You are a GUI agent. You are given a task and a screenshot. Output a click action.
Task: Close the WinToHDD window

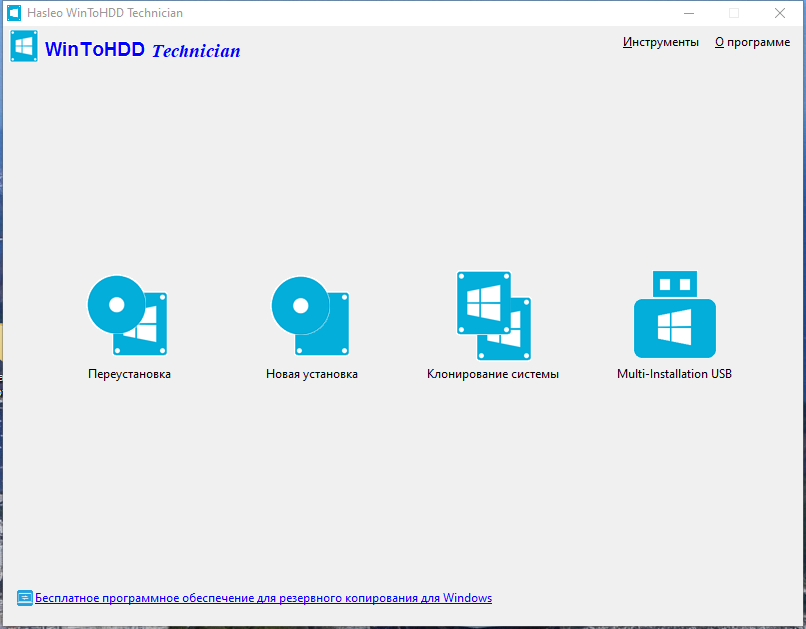pyautogui.click(x=779, y=13)
